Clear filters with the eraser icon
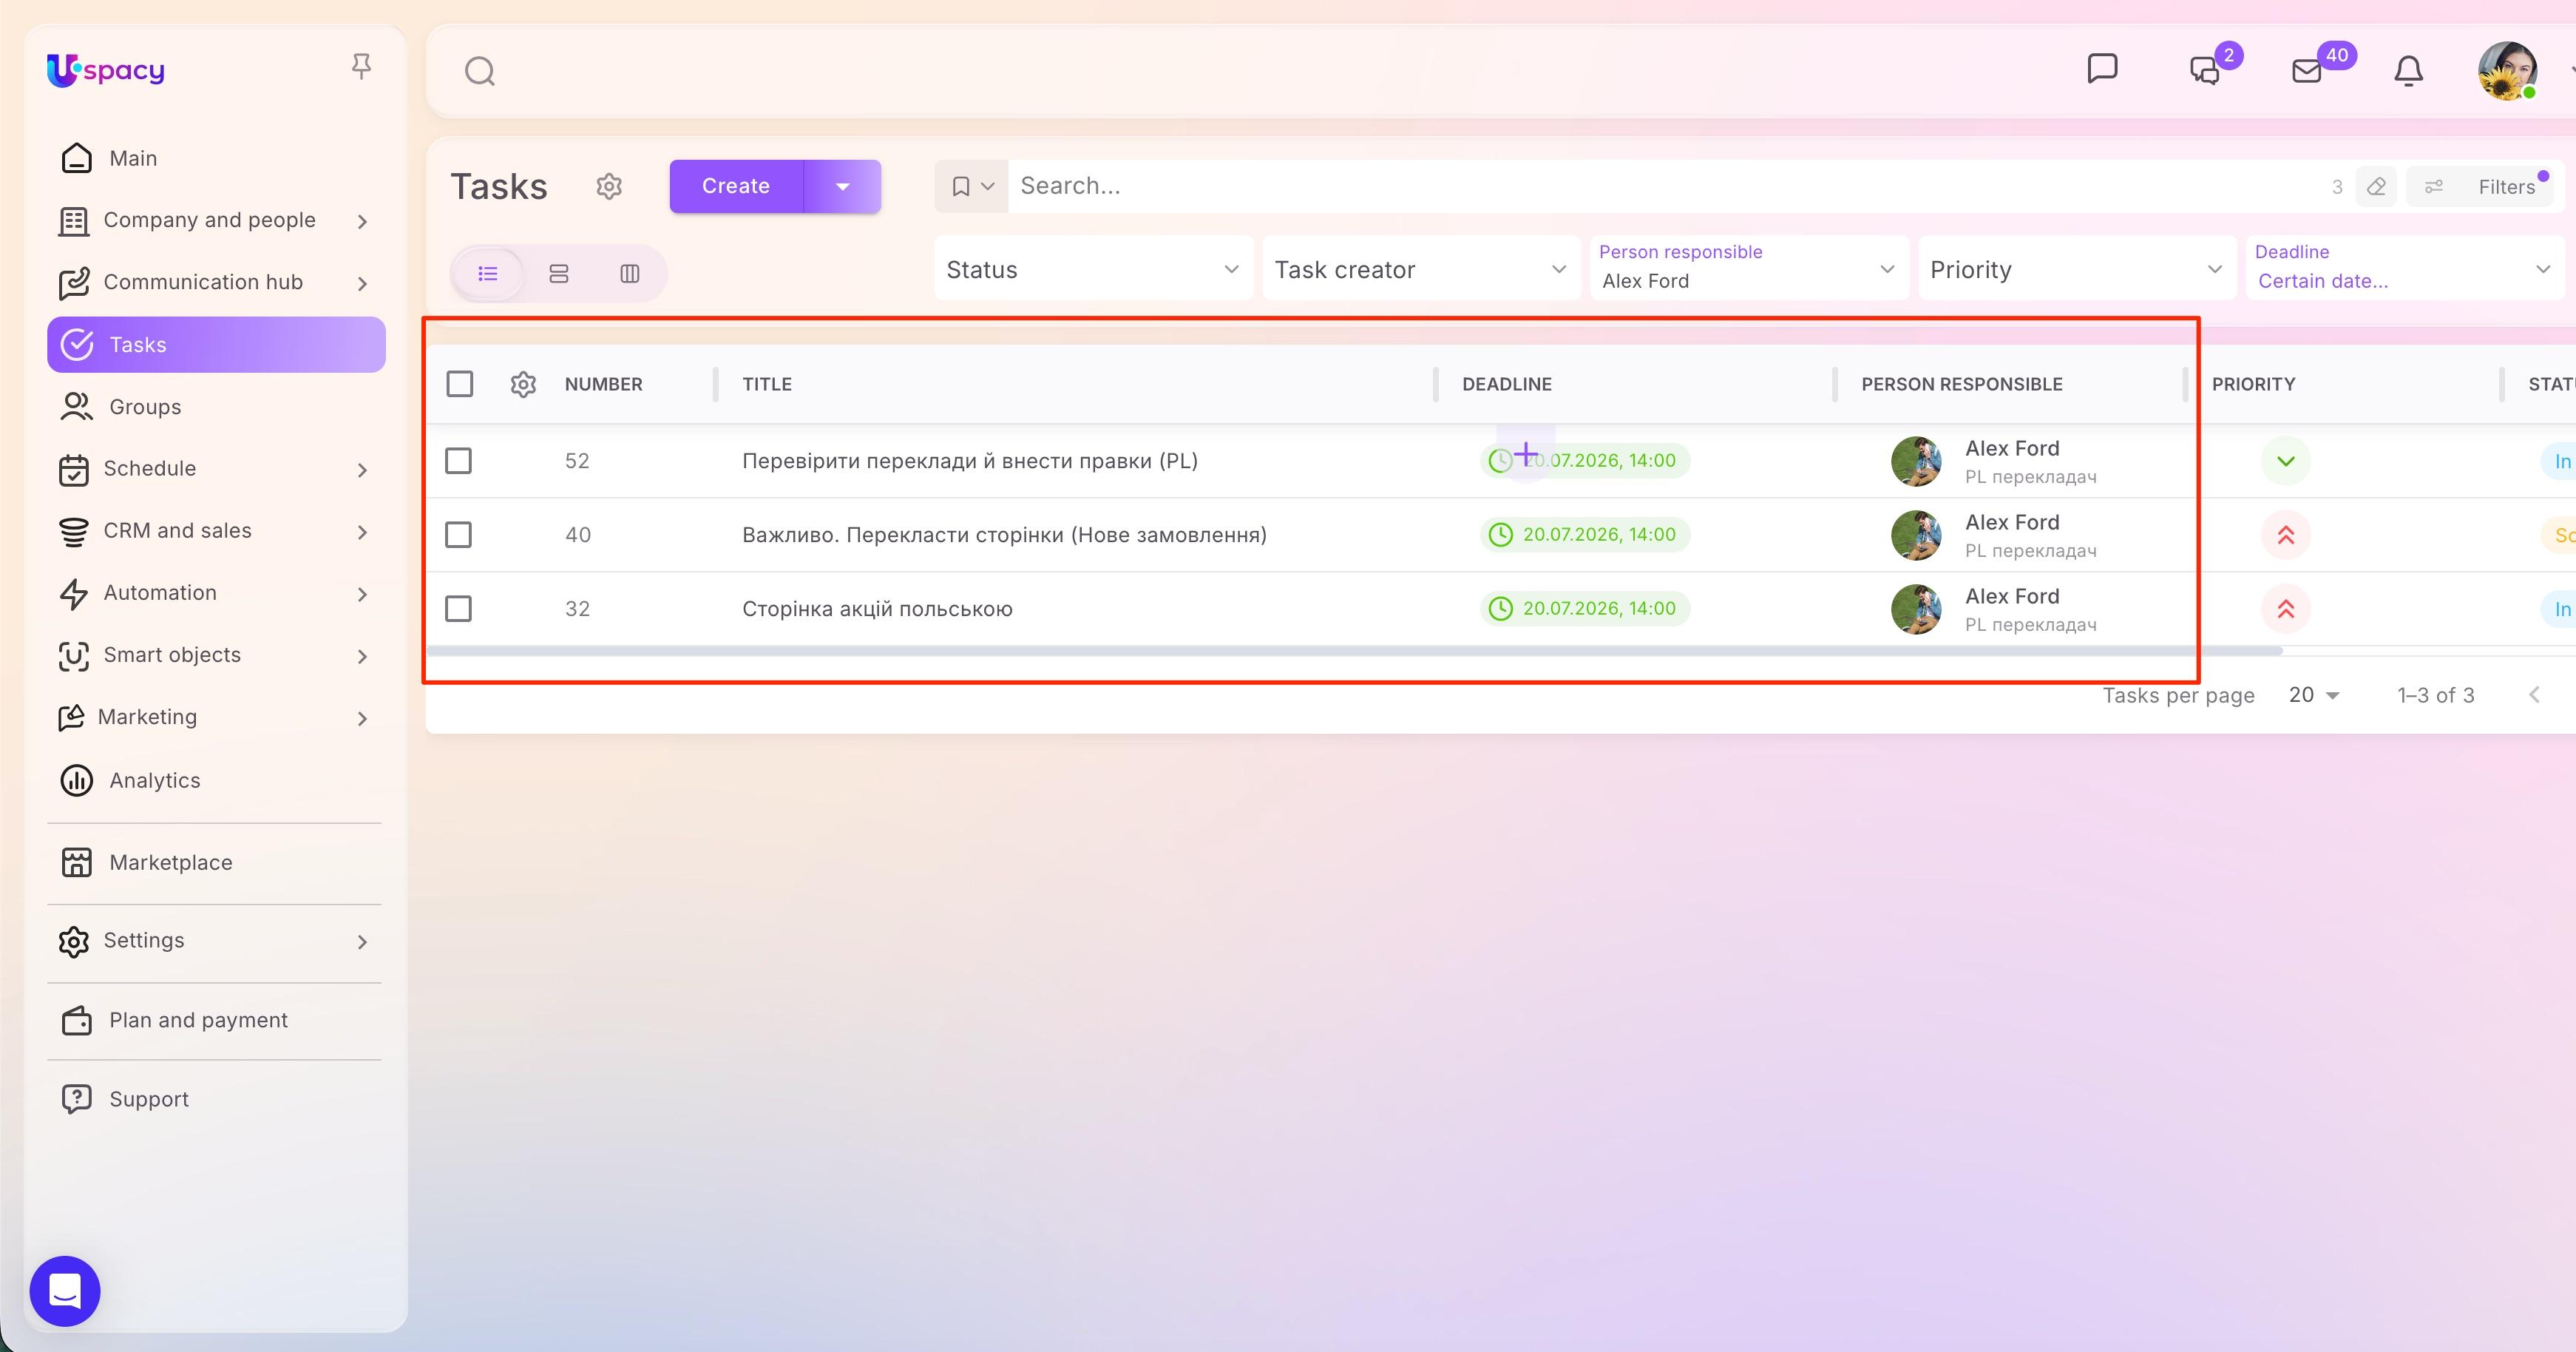This screenshot has width=2576, height=1352. pos(2376,186)
